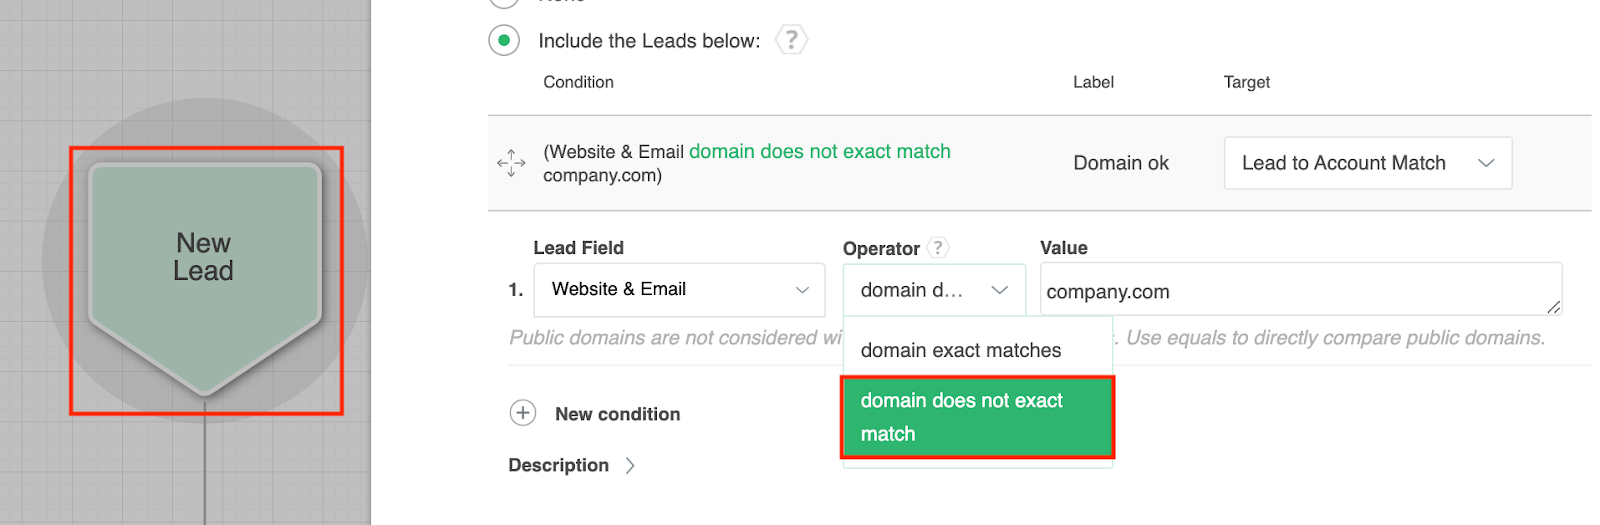Screen dimensions: 1600x525
Task: Click the New condition text label
Action: (617, 414)
